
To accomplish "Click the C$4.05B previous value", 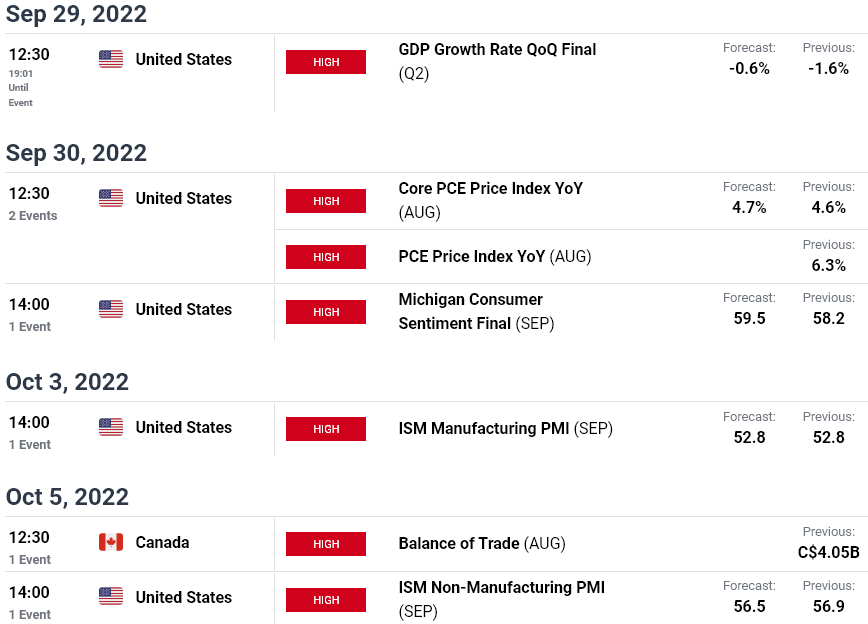I will (x=828, y=552).
